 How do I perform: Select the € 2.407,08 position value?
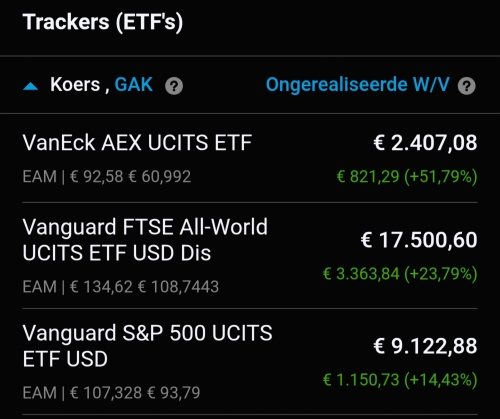click(x=425, y=143)
